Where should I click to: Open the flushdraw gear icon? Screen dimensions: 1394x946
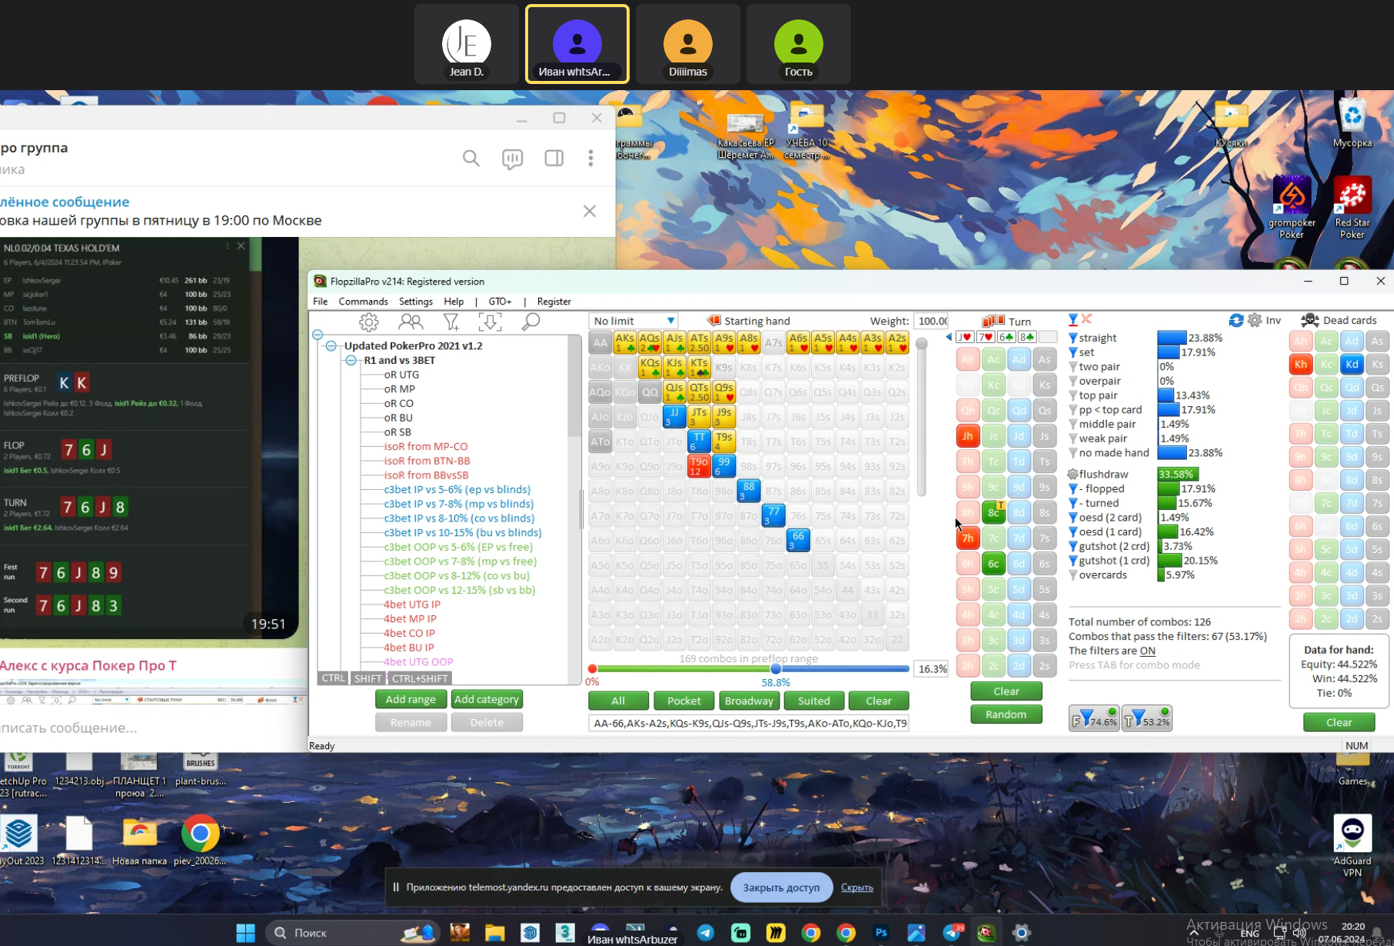point(1073,474)
